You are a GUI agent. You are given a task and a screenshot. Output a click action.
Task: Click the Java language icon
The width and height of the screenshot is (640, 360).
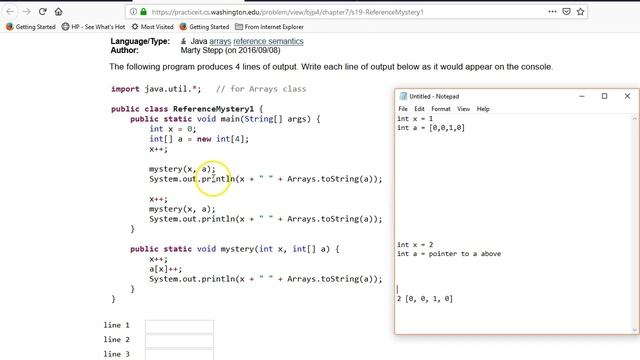tap(184, 41)
